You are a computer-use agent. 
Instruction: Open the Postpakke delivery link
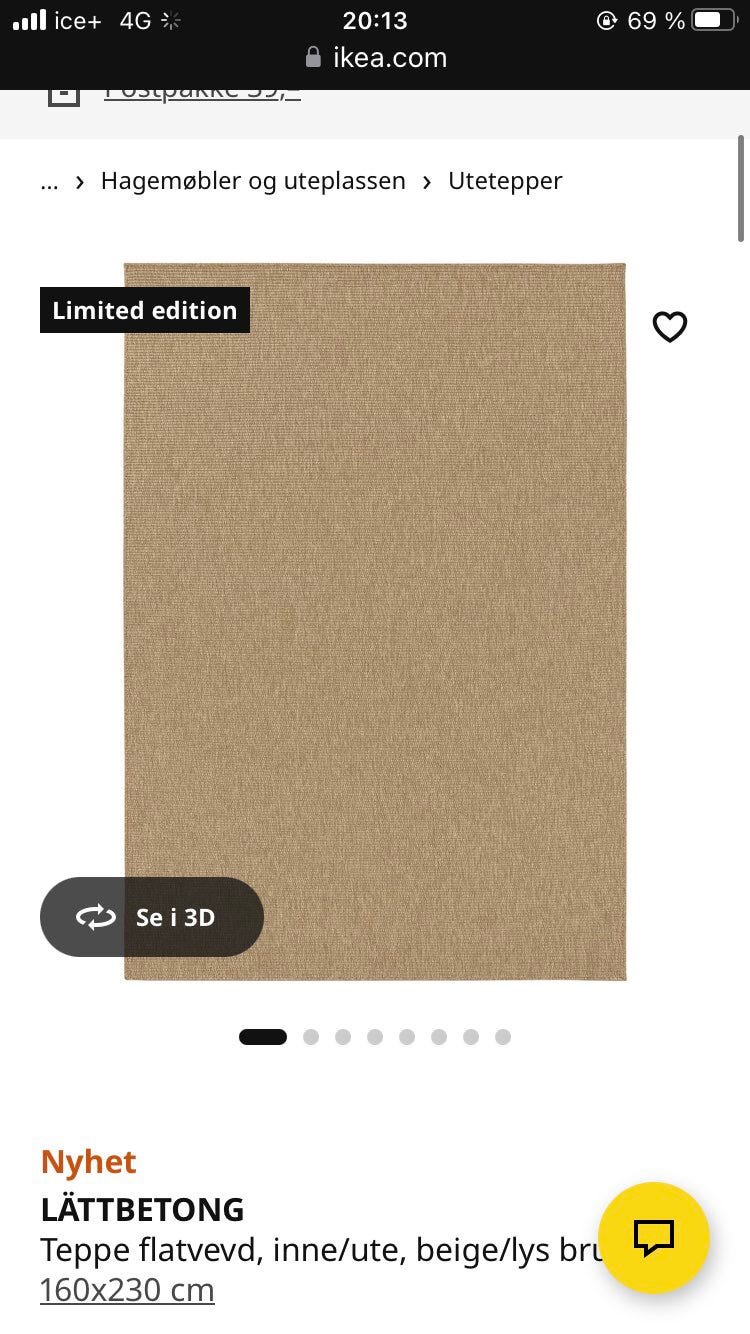(x=202, y=95)
